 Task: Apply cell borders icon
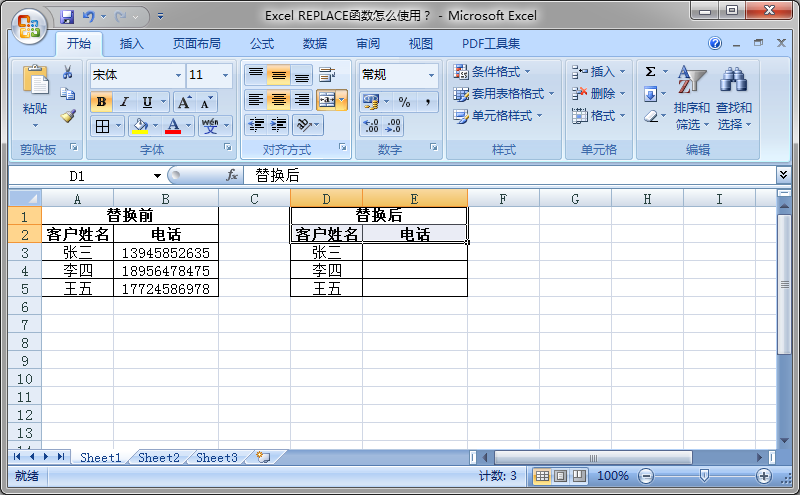102,126
